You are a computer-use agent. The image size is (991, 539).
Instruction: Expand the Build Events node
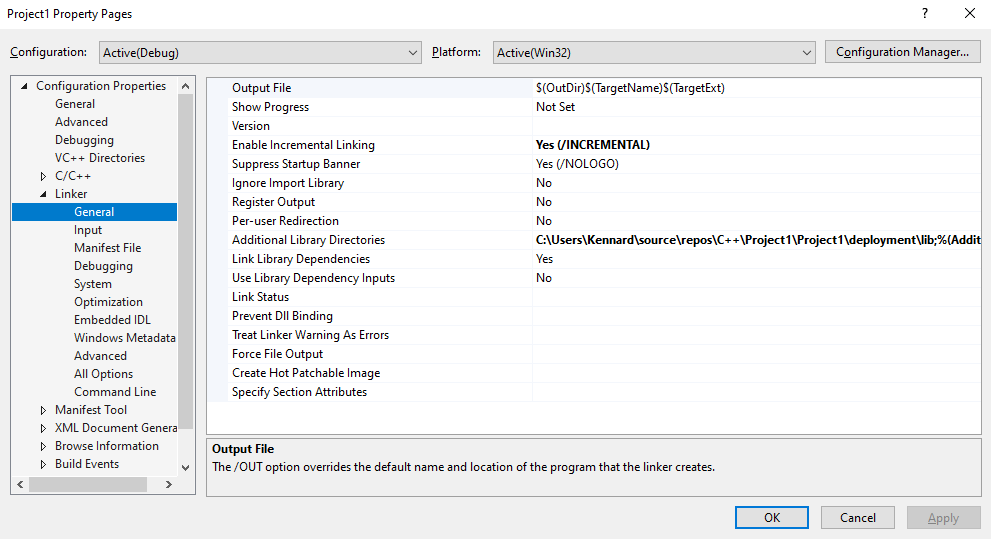point(43,465)
